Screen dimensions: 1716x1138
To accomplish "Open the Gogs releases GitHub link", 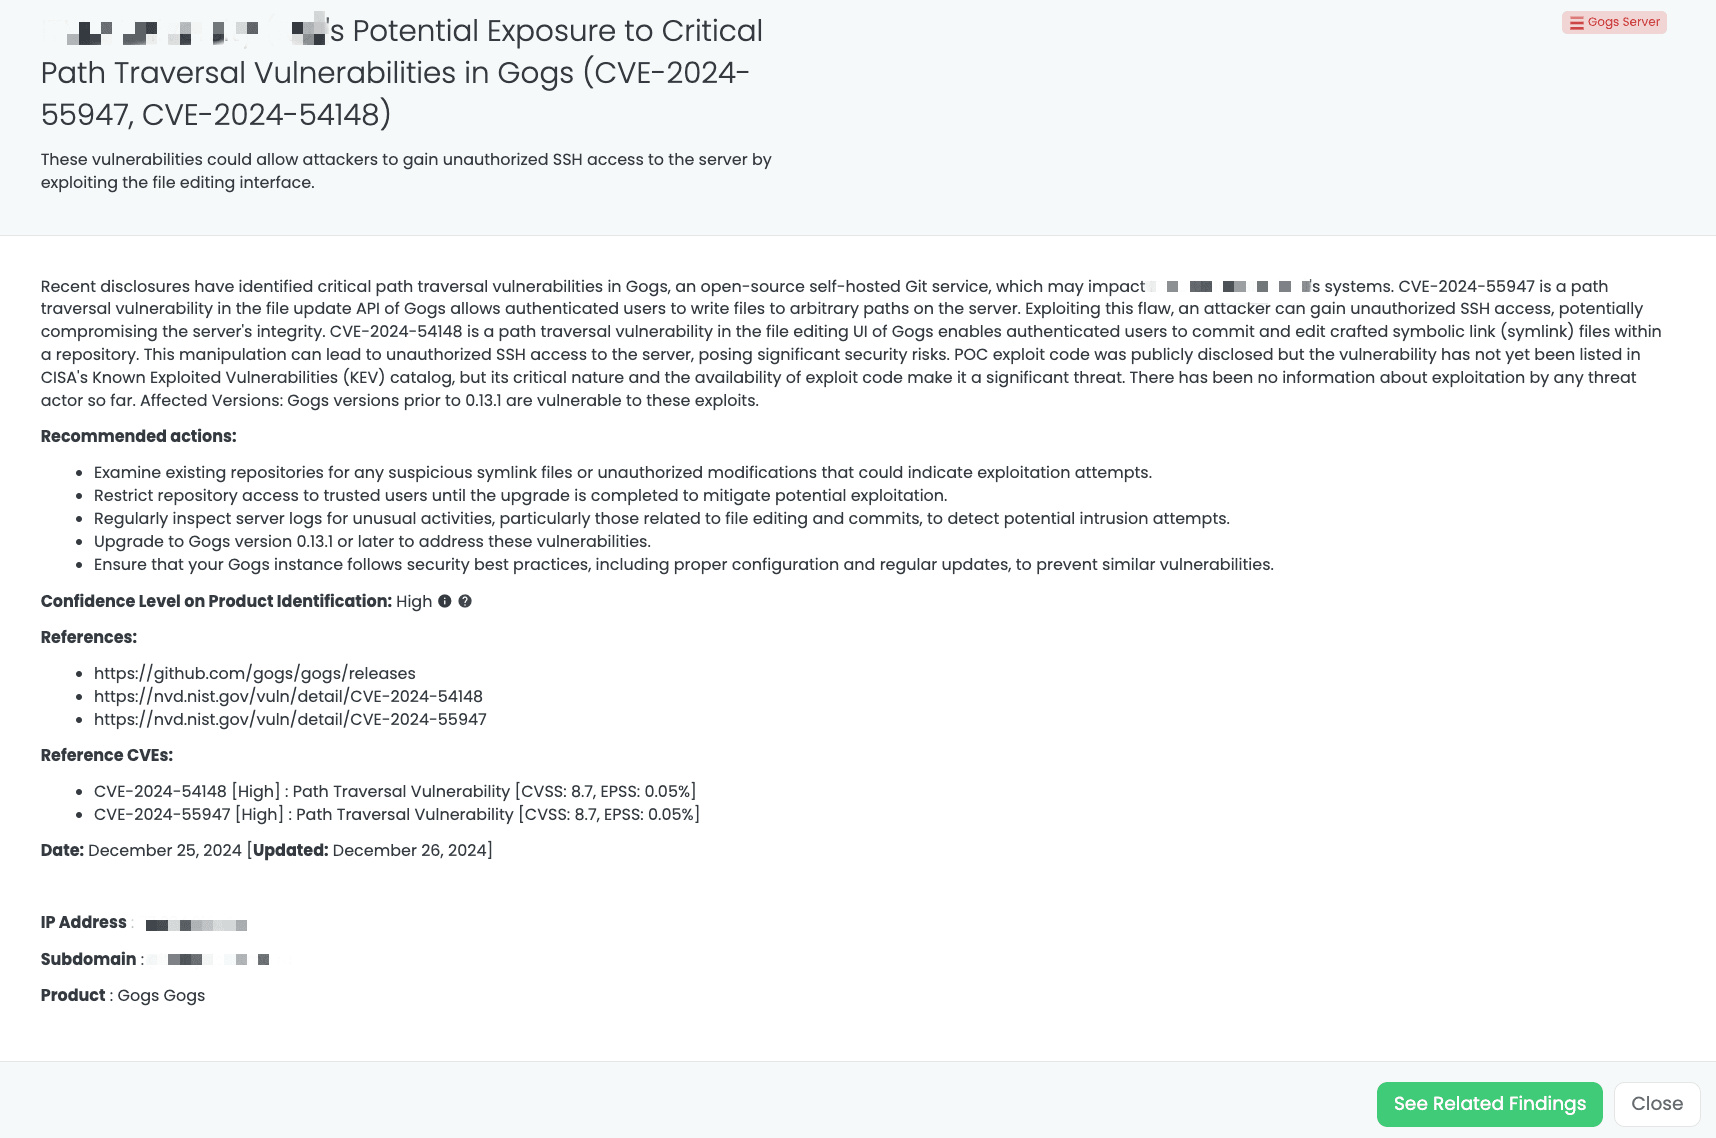I will pos(255,673).
